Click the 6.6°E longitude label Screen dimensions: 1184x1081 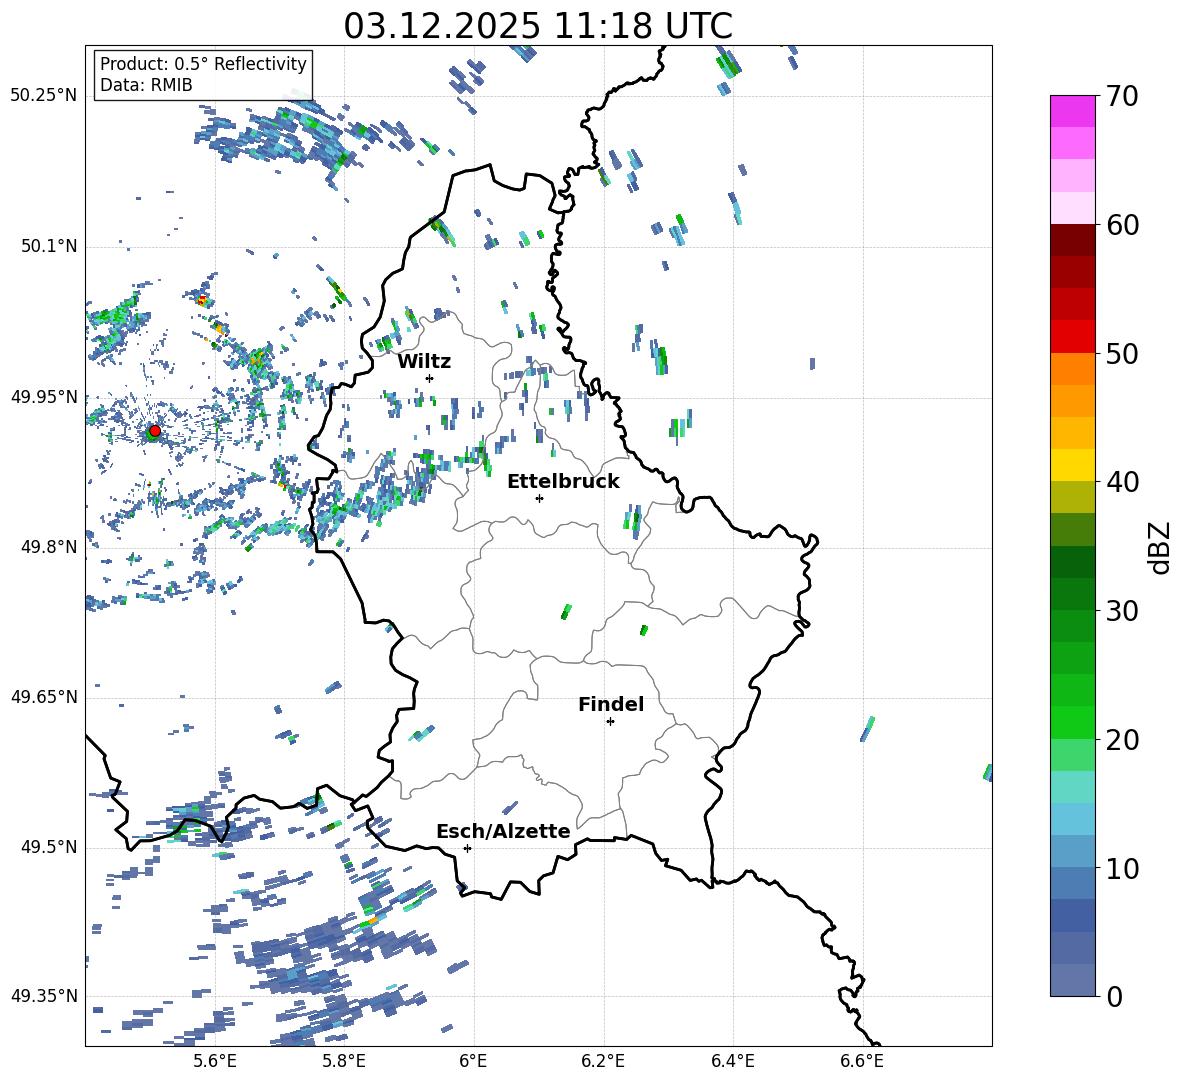click(x=862, y=1062)
